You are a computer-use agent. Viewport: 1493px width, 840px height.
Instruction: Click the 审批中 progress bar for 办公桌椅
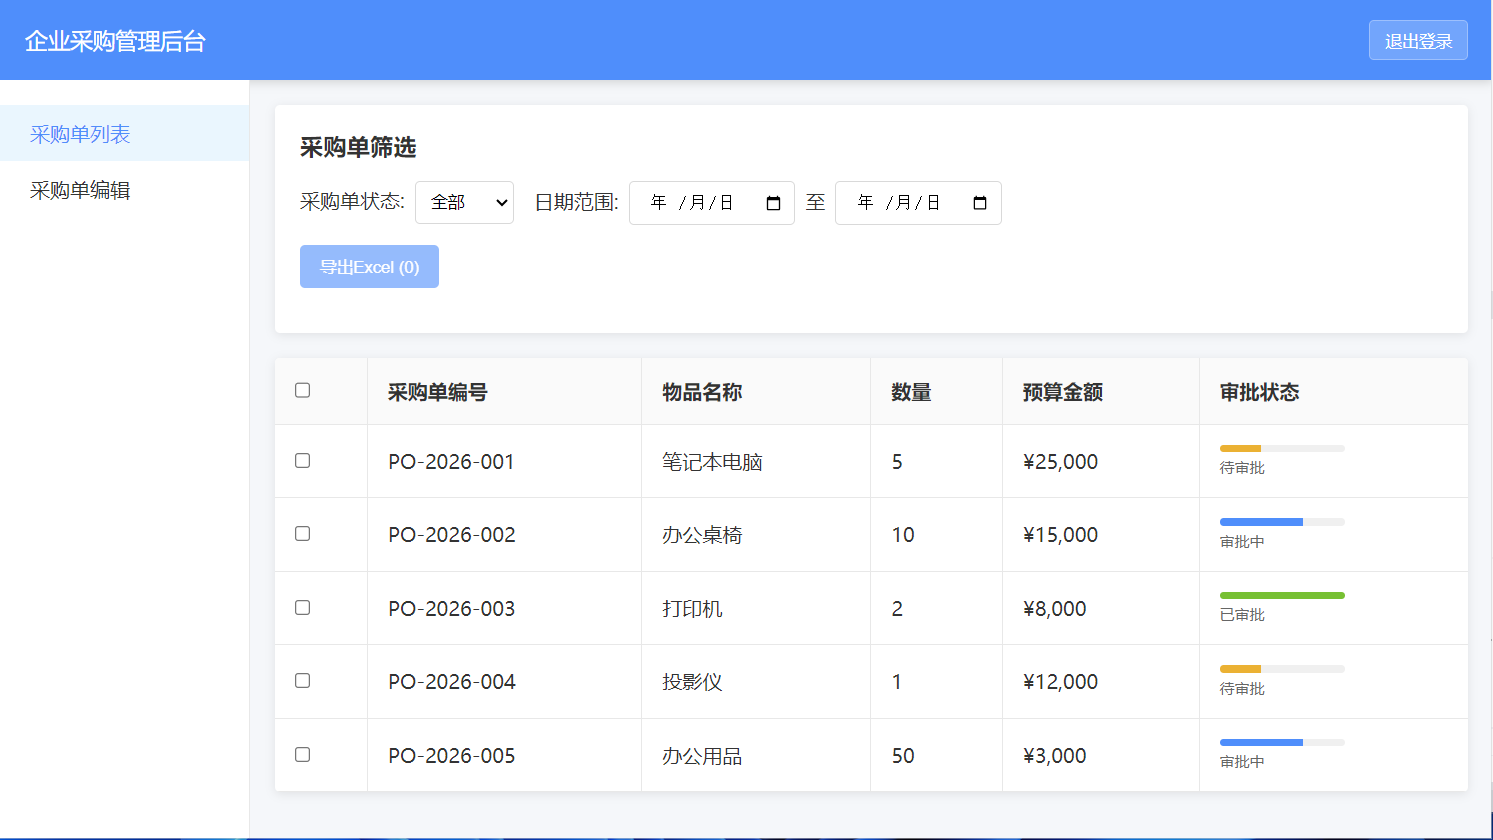pos(1281,522)
